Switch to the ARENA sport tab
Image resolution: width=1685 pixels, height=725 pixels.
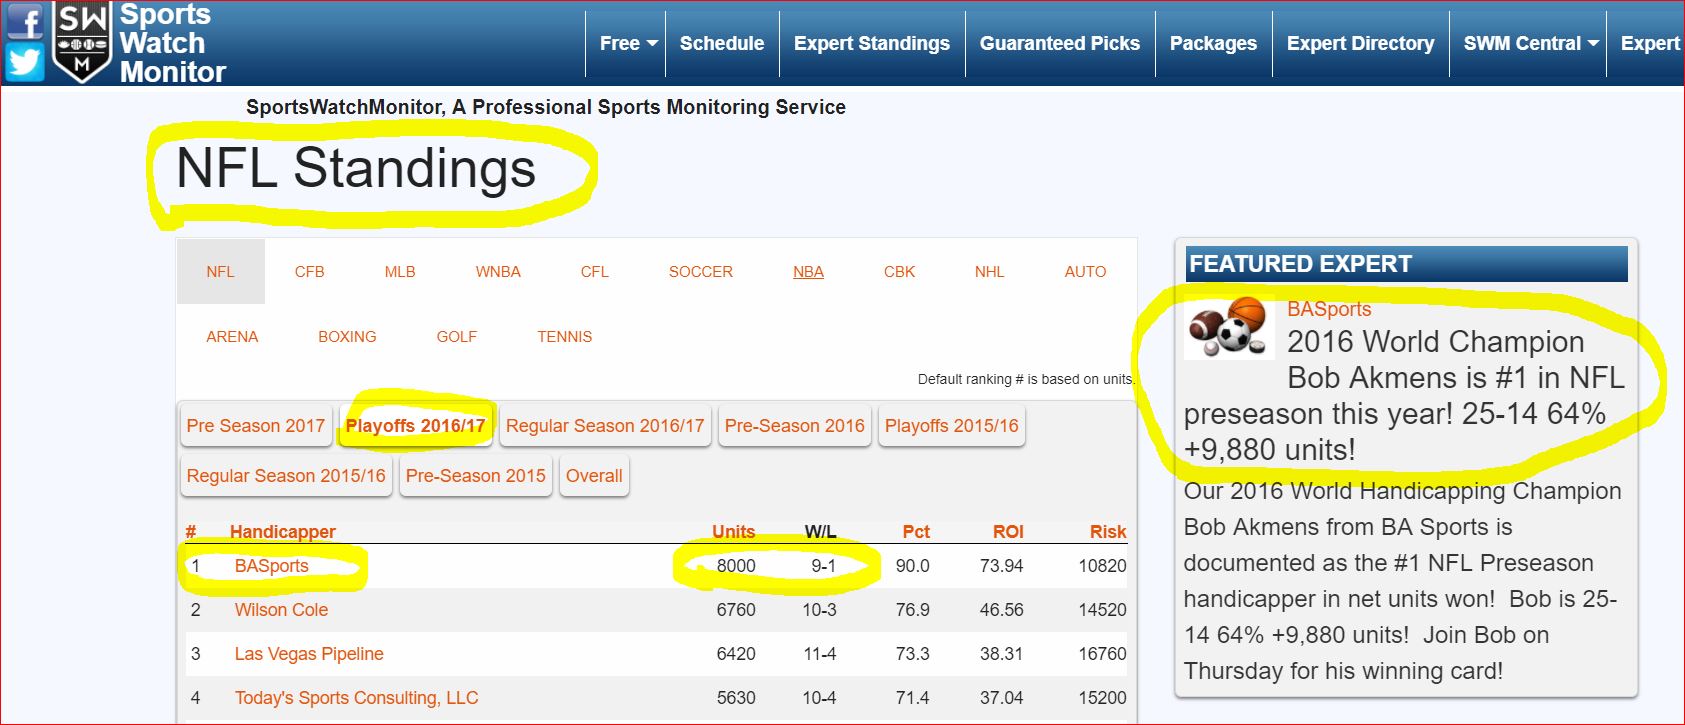pos(232,336)
